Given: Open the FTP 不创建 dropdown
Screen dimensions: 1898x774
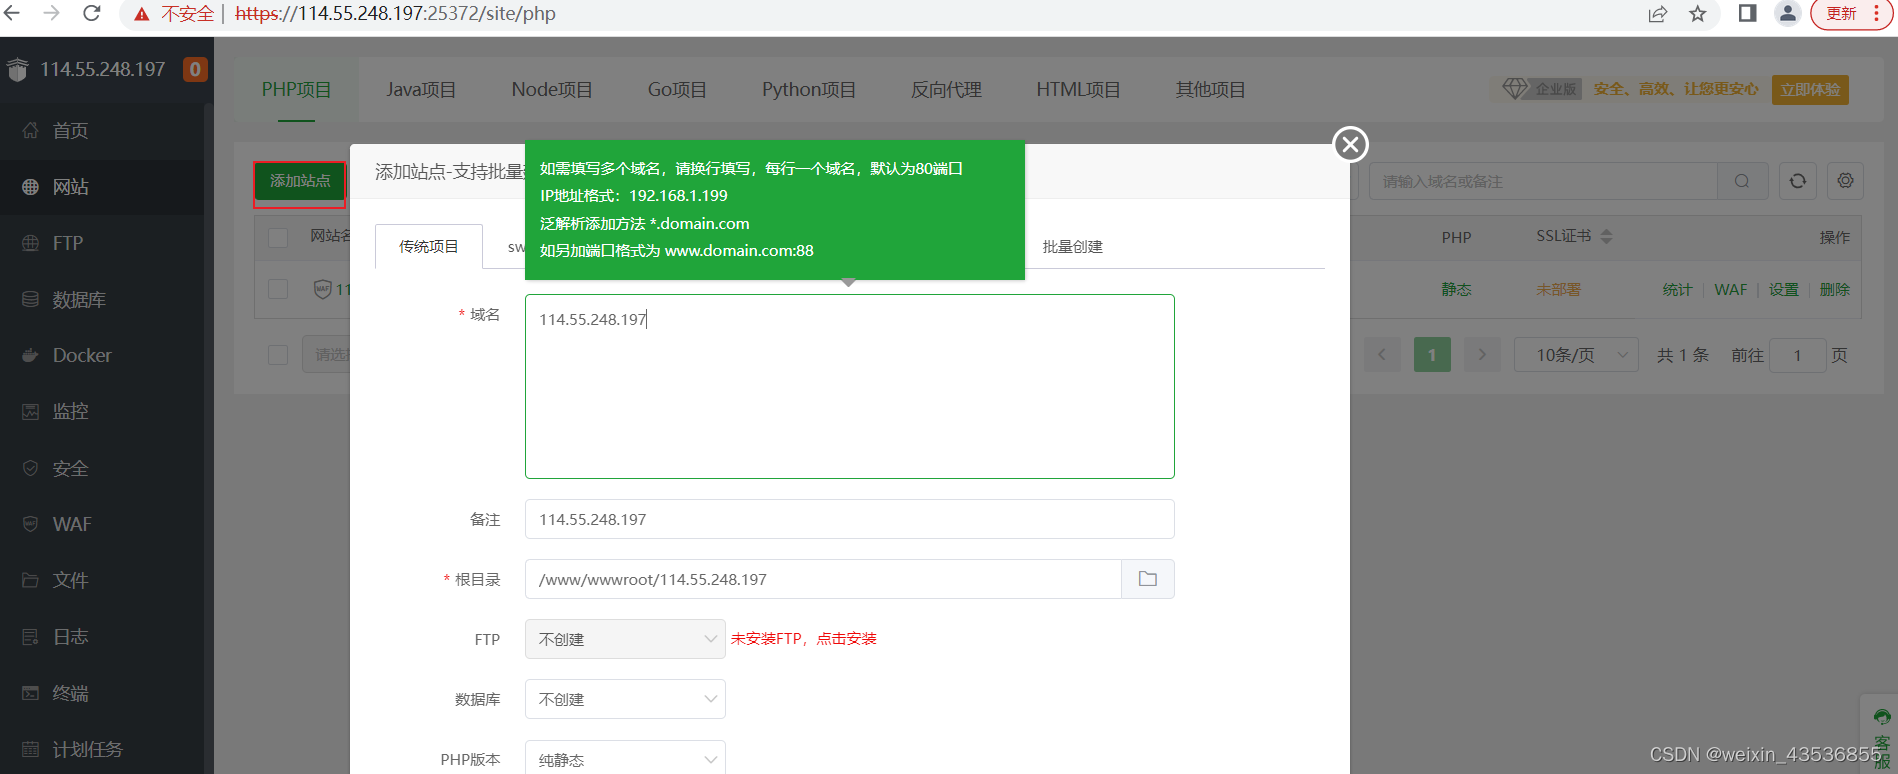Looking at the screenshot, I should click(x=625, y=639).
